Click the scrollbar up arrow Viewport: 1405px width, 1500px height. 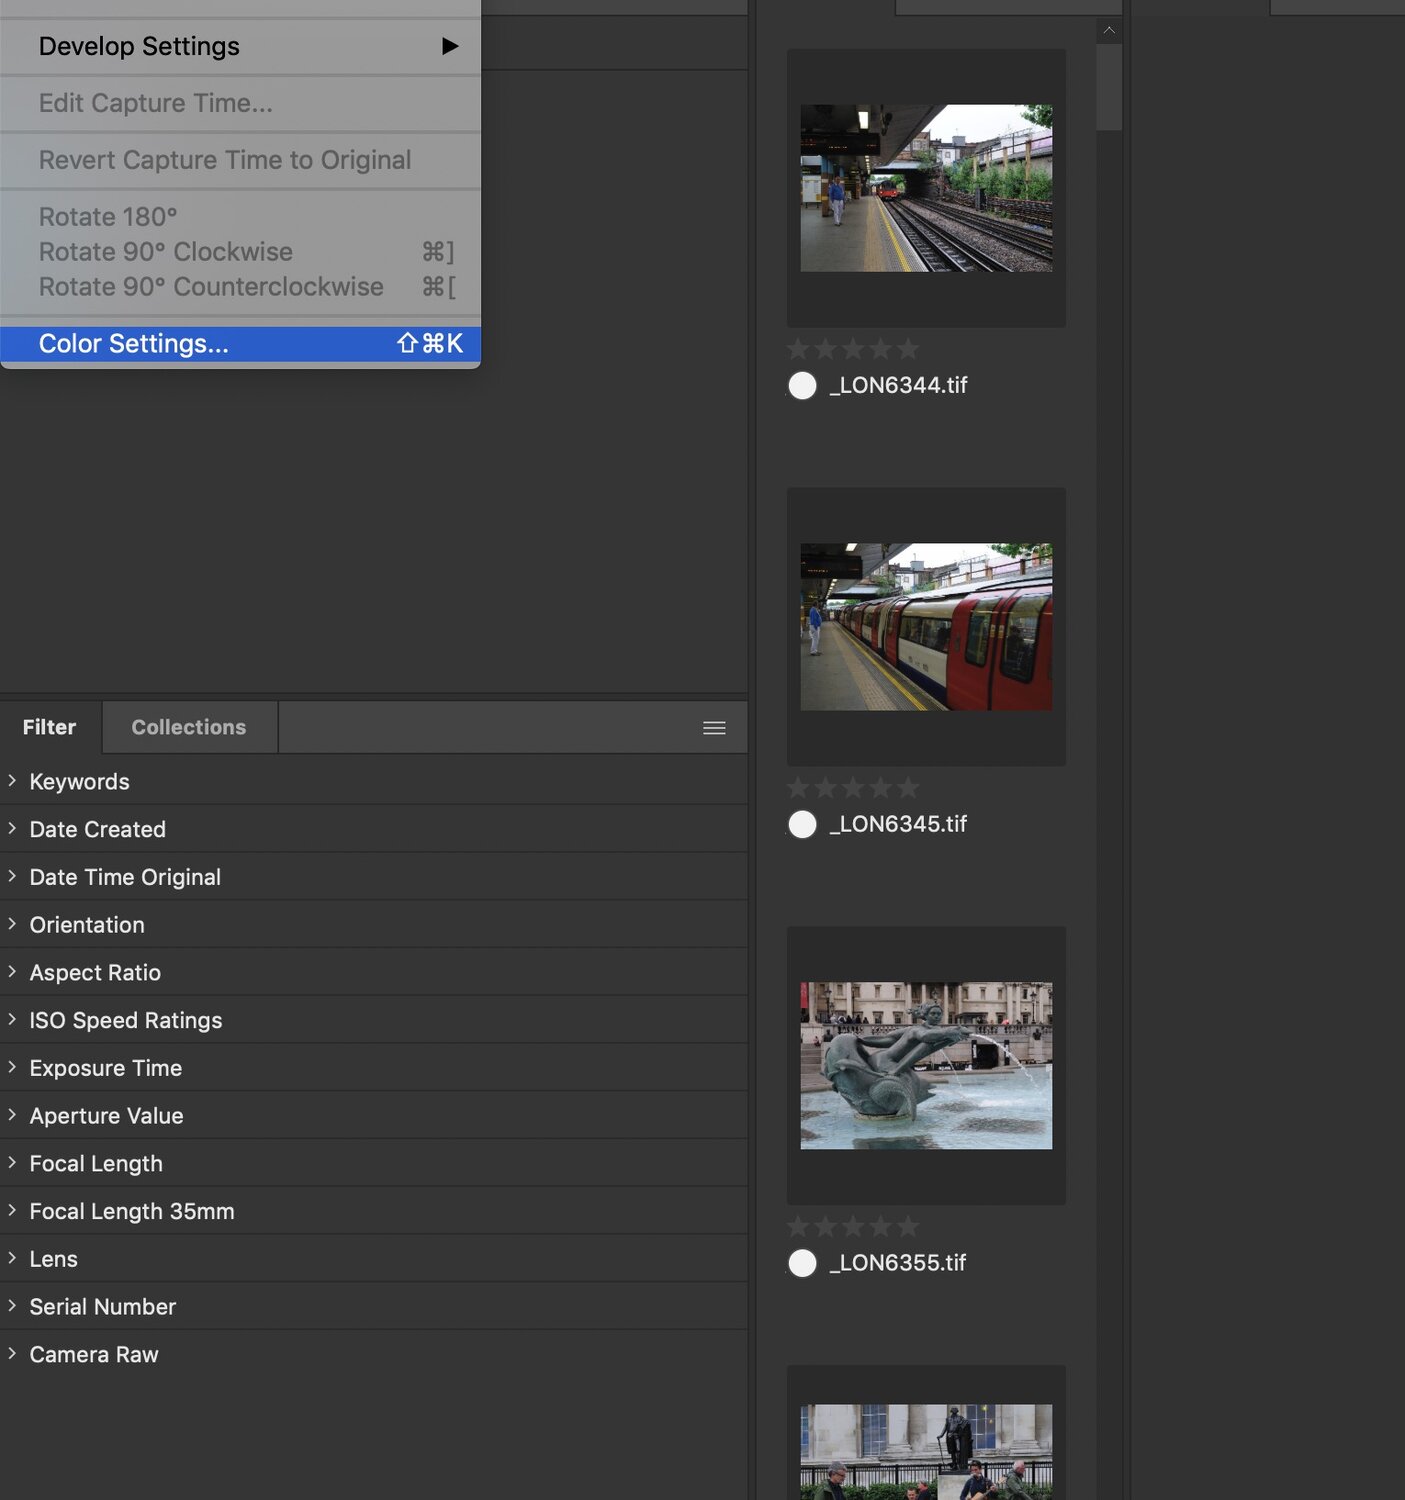tap(1108, 30)
